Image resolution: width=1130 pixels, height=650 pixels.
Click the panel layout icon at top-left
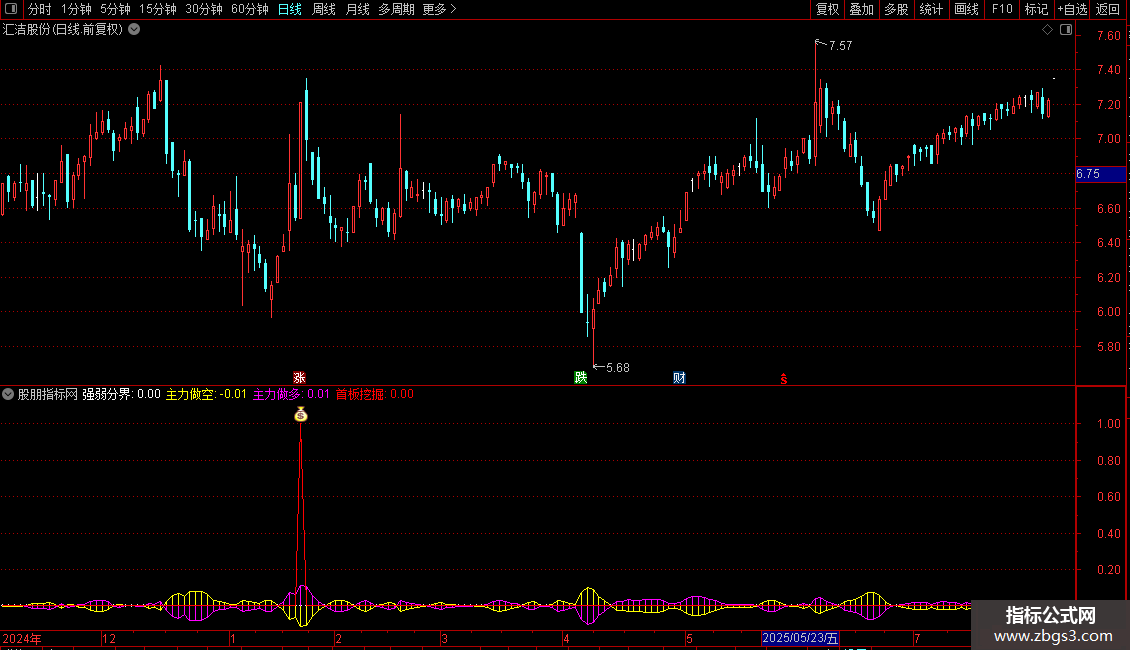[x=11, y=9]
